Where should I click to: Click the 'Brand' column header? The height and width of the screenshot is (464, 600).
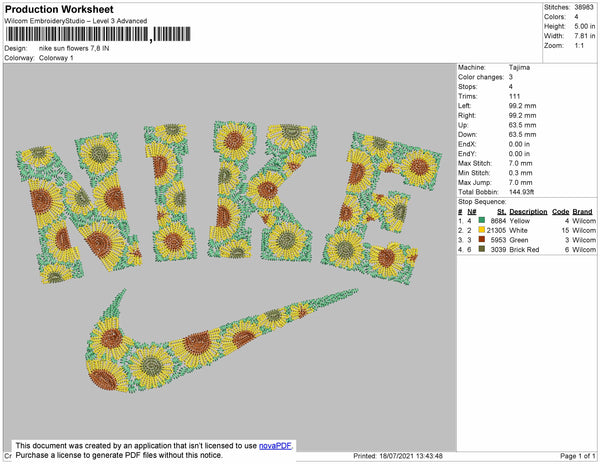point(582,212)
